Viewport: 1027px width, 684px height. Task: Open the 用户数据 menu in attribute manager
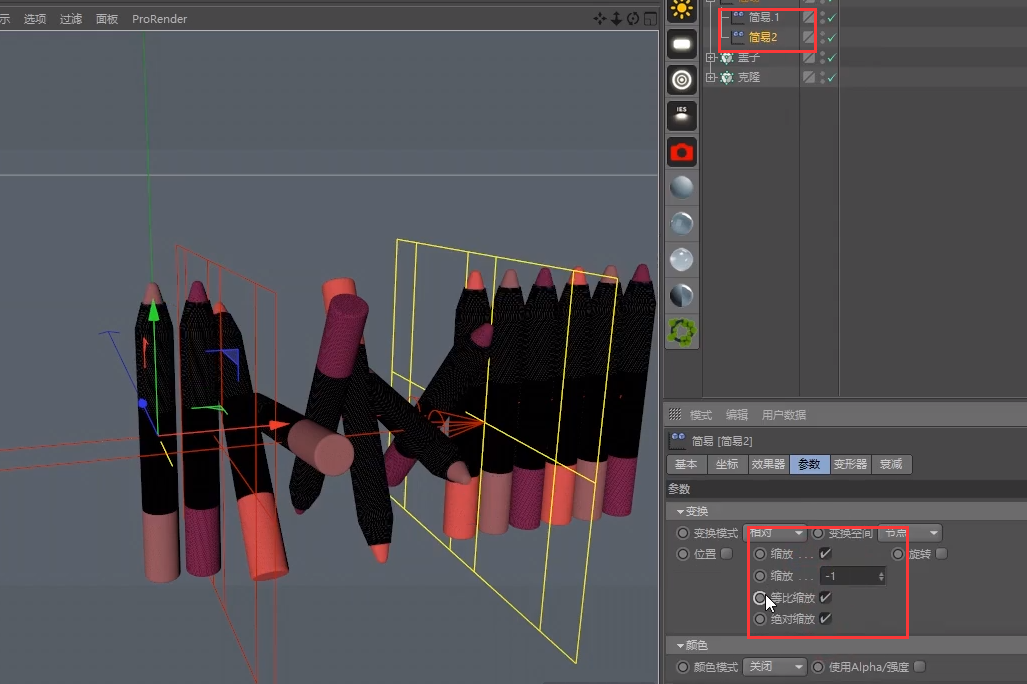(x=784, y=415)
